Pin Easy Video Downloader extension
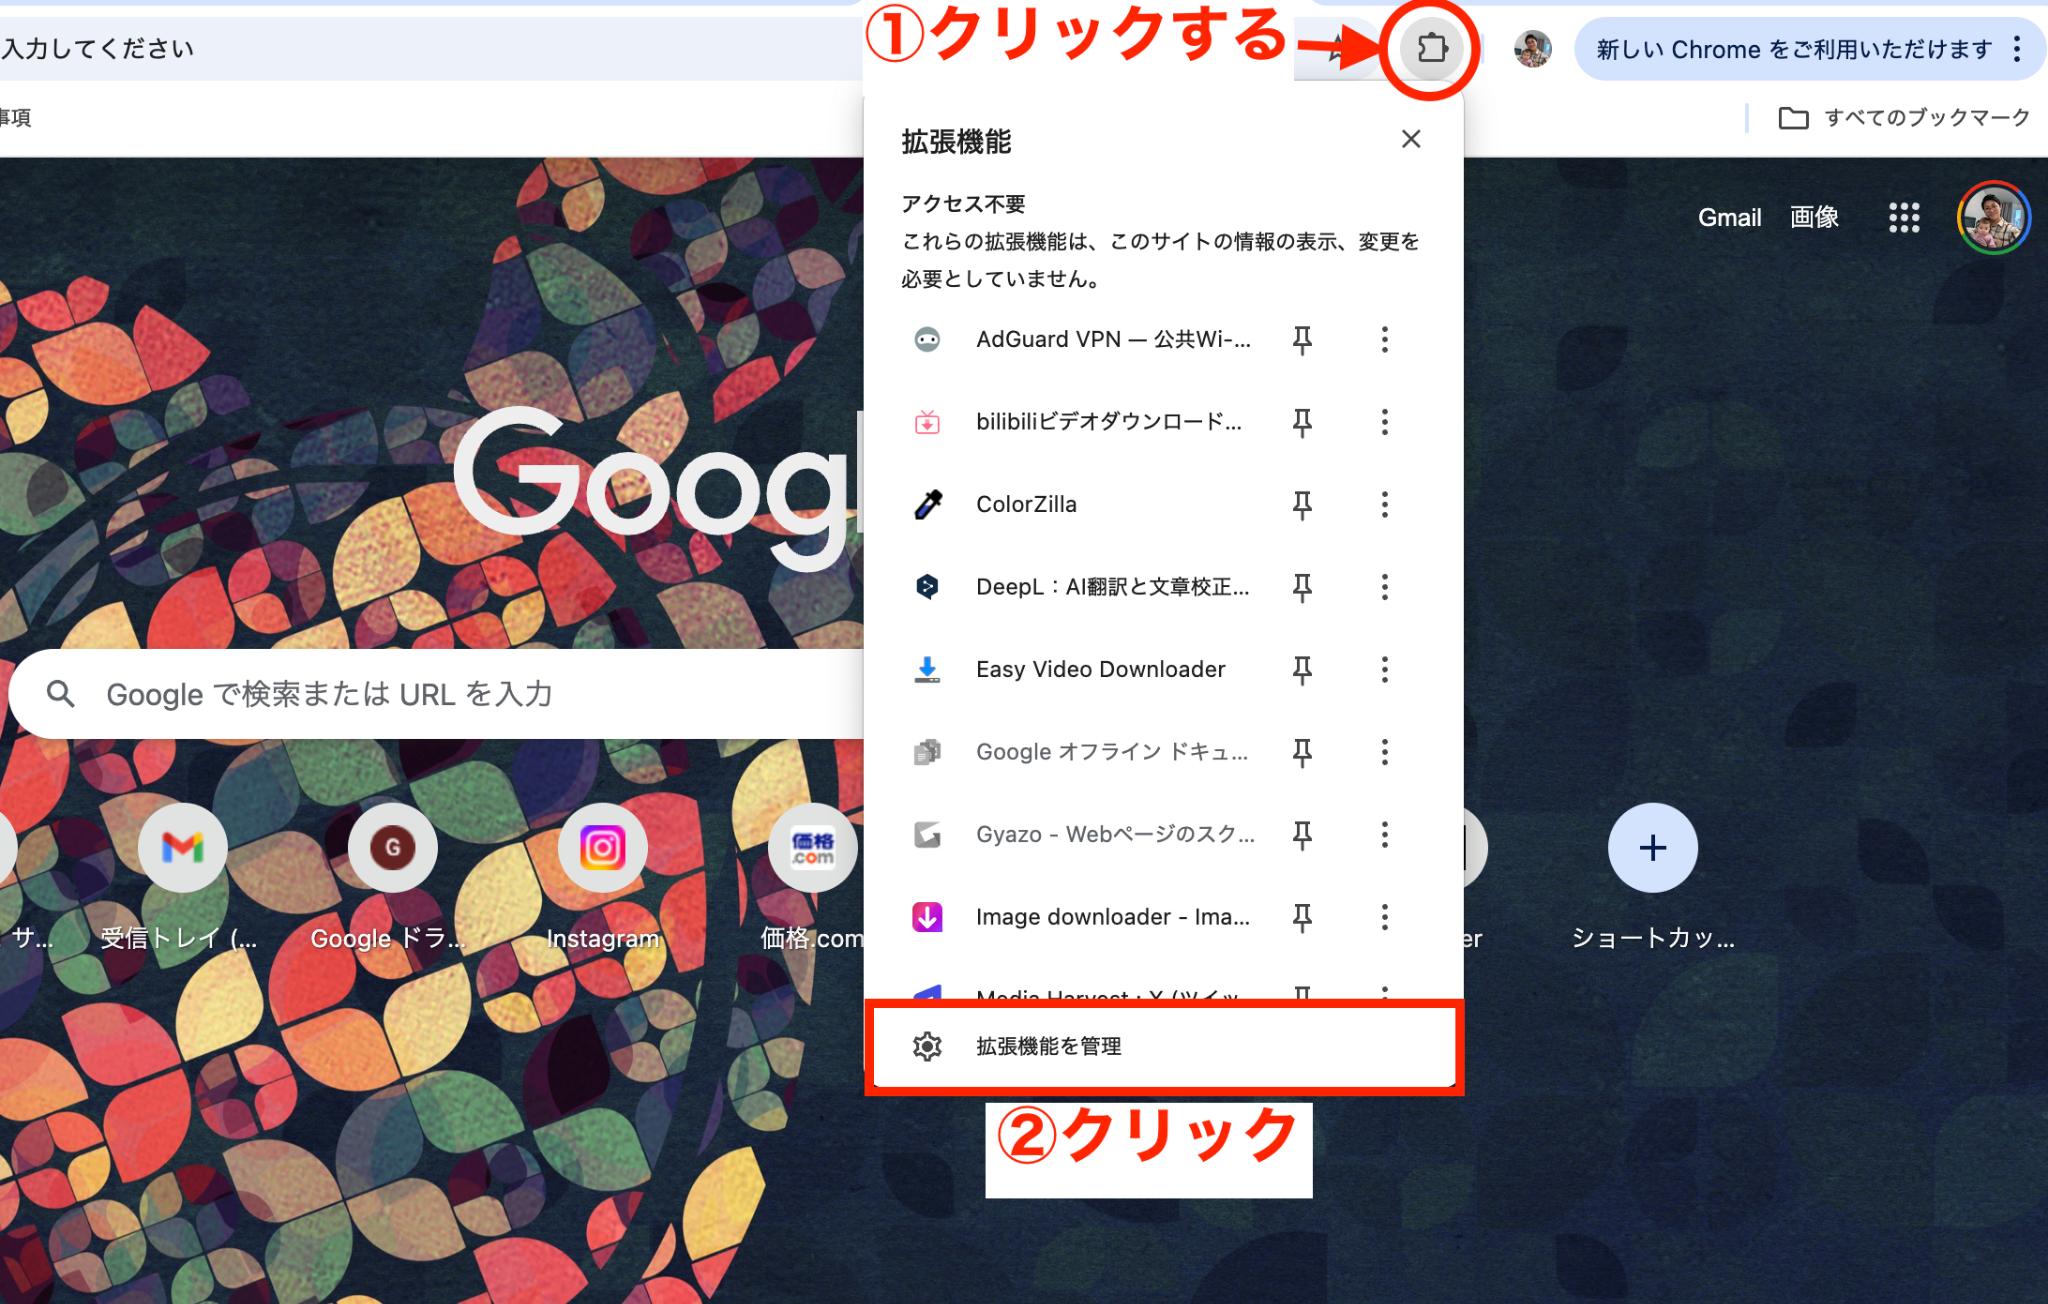2048x1304 pixels. [x=1302, y=669]
